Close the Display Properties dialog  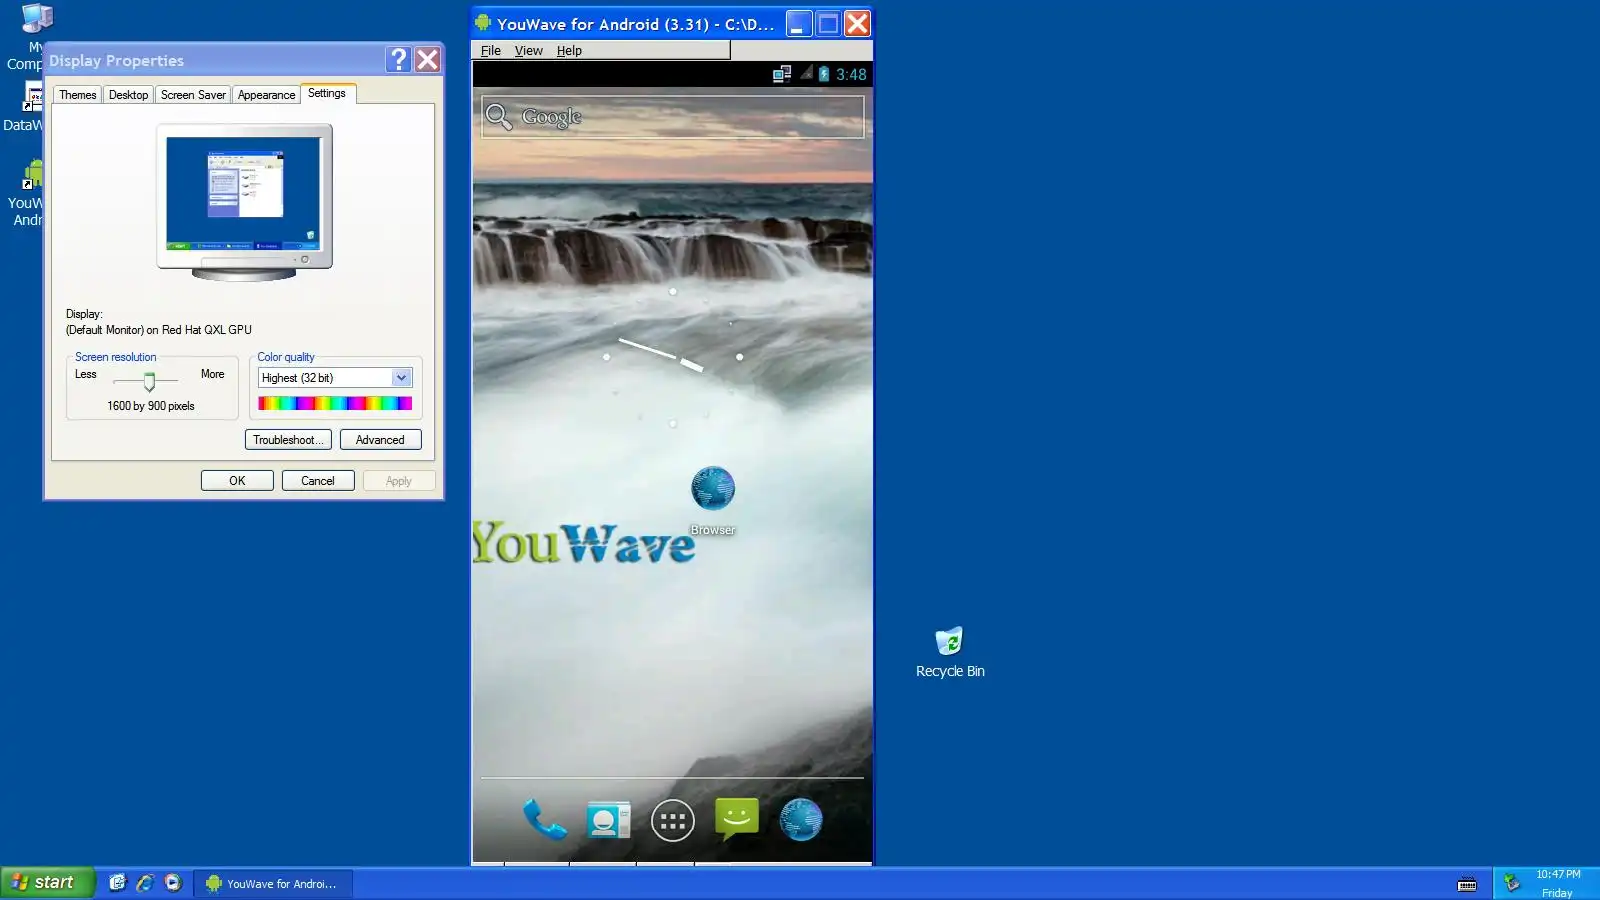click(x=428, y=60)
